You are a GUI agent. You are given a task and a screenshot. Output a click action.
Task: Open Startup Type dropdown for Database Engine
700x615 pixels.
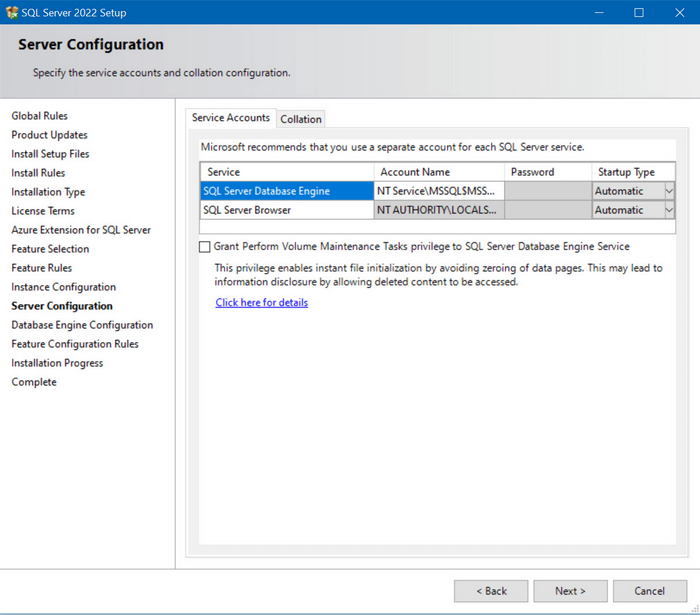668,191
